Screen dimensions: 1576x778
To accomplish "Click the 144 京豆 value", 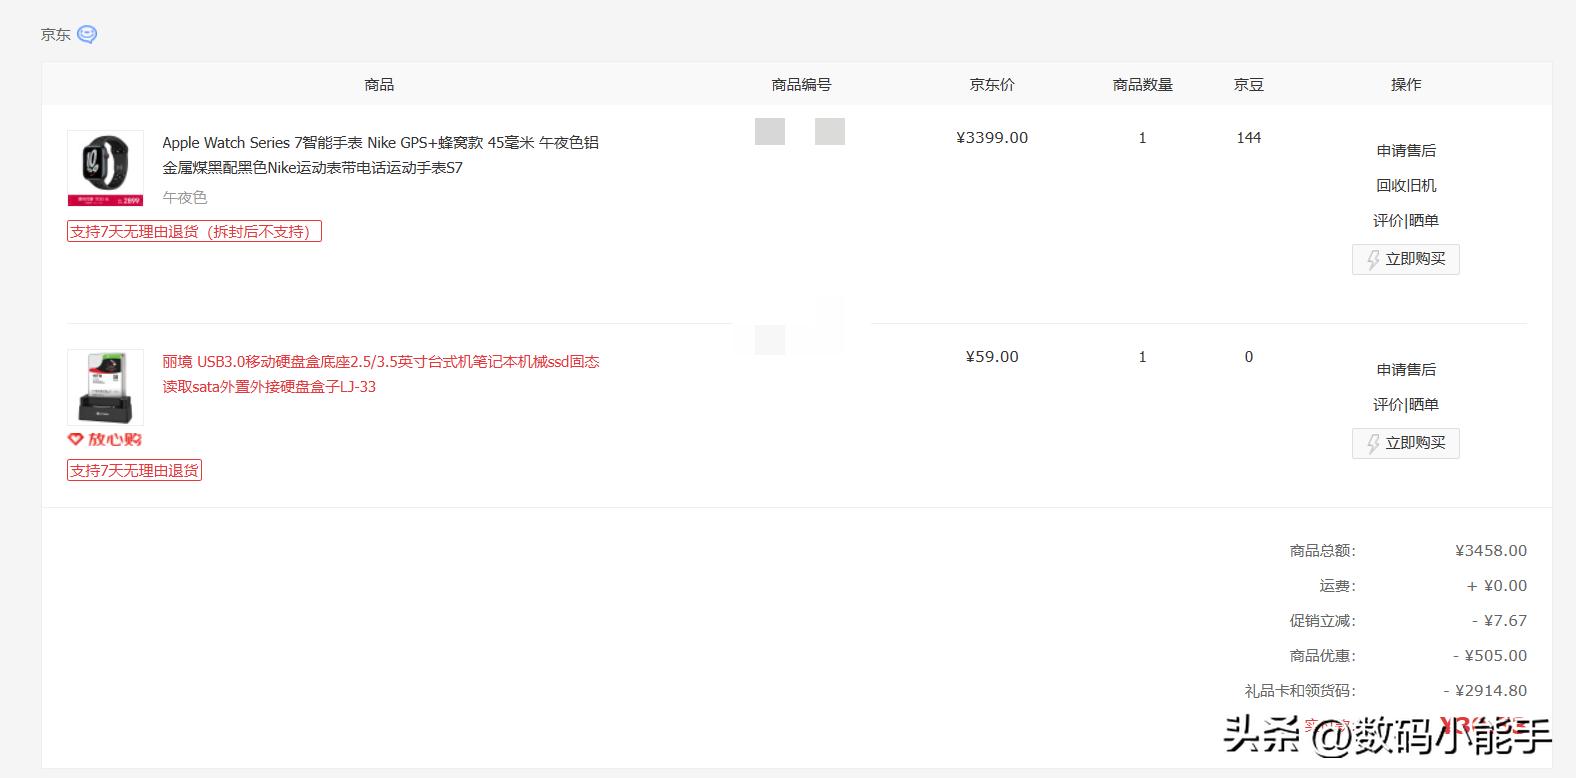I will click(1249, 138).
